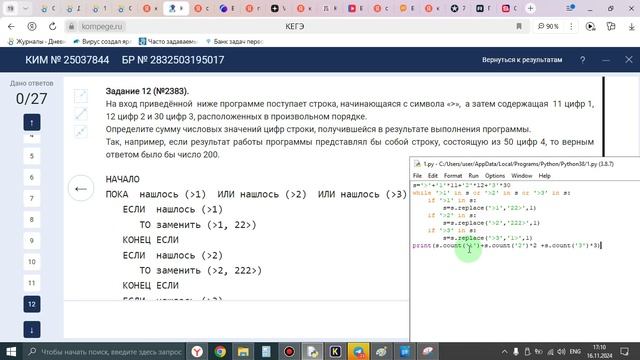Open Telegram from the taskbar

(x=358, y=351)
